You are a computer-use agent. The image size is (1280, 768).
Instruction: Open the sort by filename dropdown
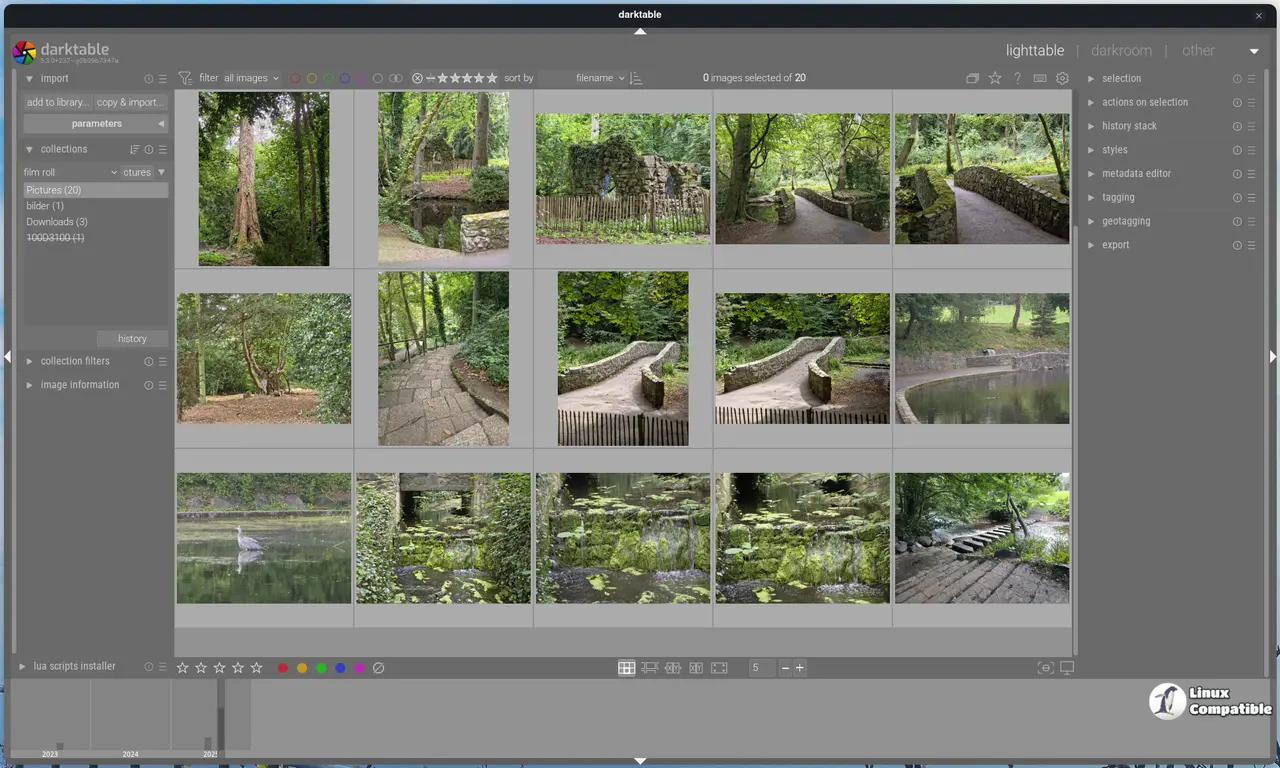(x=600, y=78)
